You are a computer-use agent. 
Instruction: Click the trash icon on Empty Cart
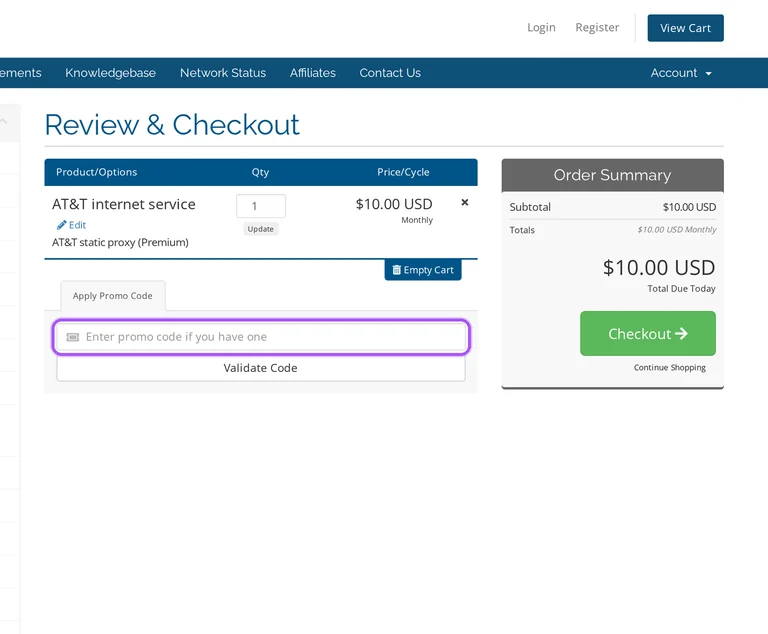pyautogui.click(x=397, y=270)
